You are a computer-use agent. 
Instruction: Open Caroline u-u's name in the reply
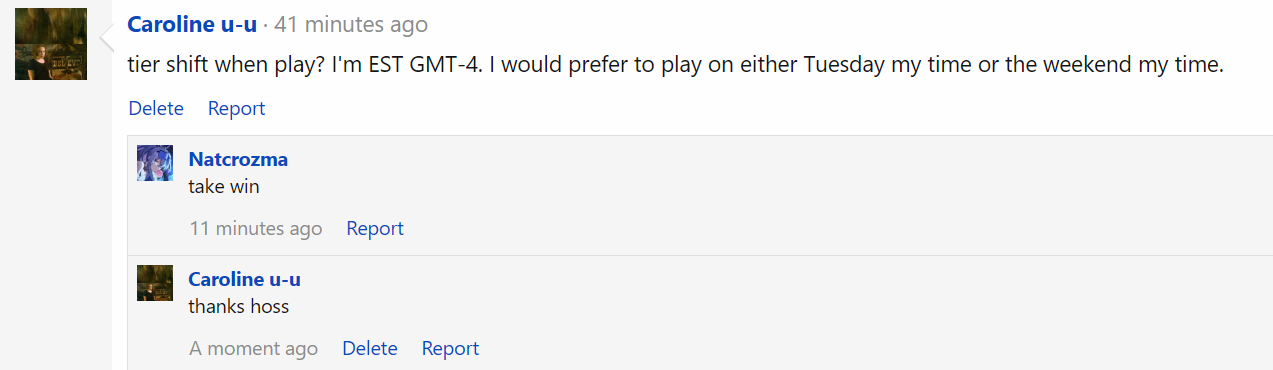click(245, 279)
